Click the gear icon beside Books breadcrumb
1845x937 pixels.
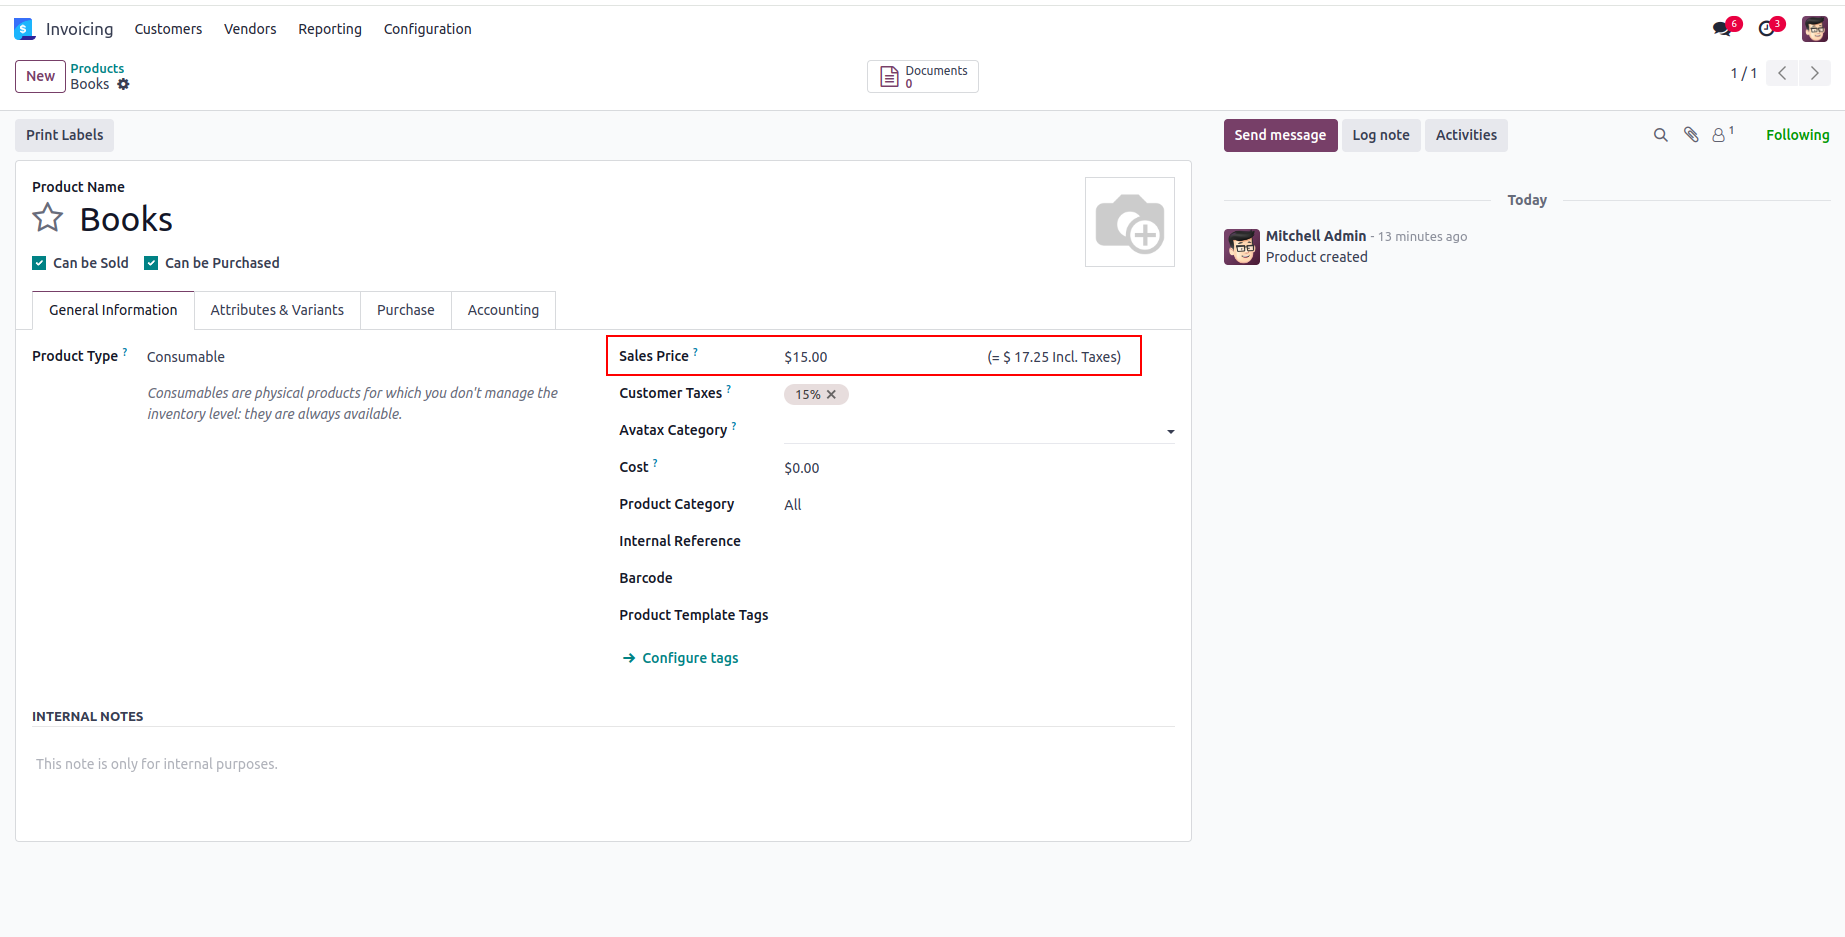tap(124, 85)
